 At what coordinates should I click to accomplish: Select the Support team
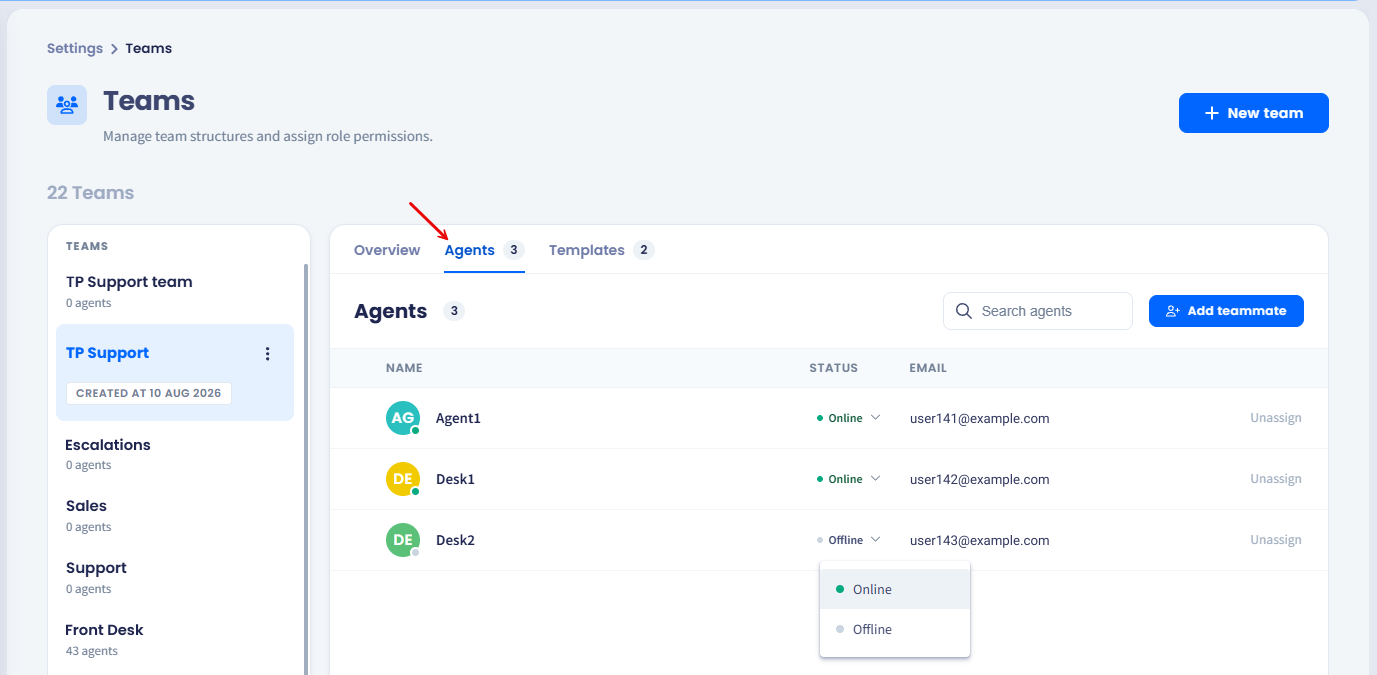tap(175, 577)
